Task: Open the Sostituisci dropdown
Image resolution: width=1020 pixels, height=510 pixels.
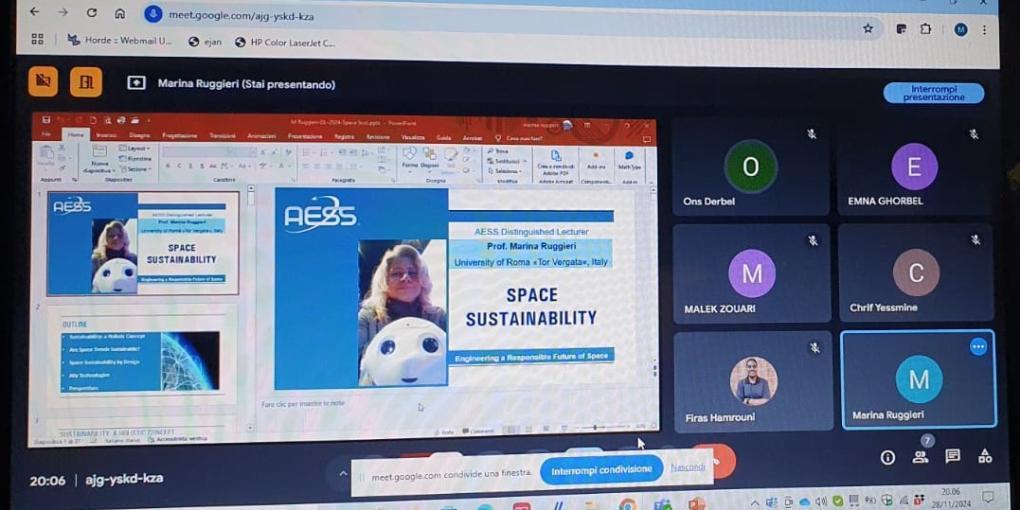Action: [507, 161]
